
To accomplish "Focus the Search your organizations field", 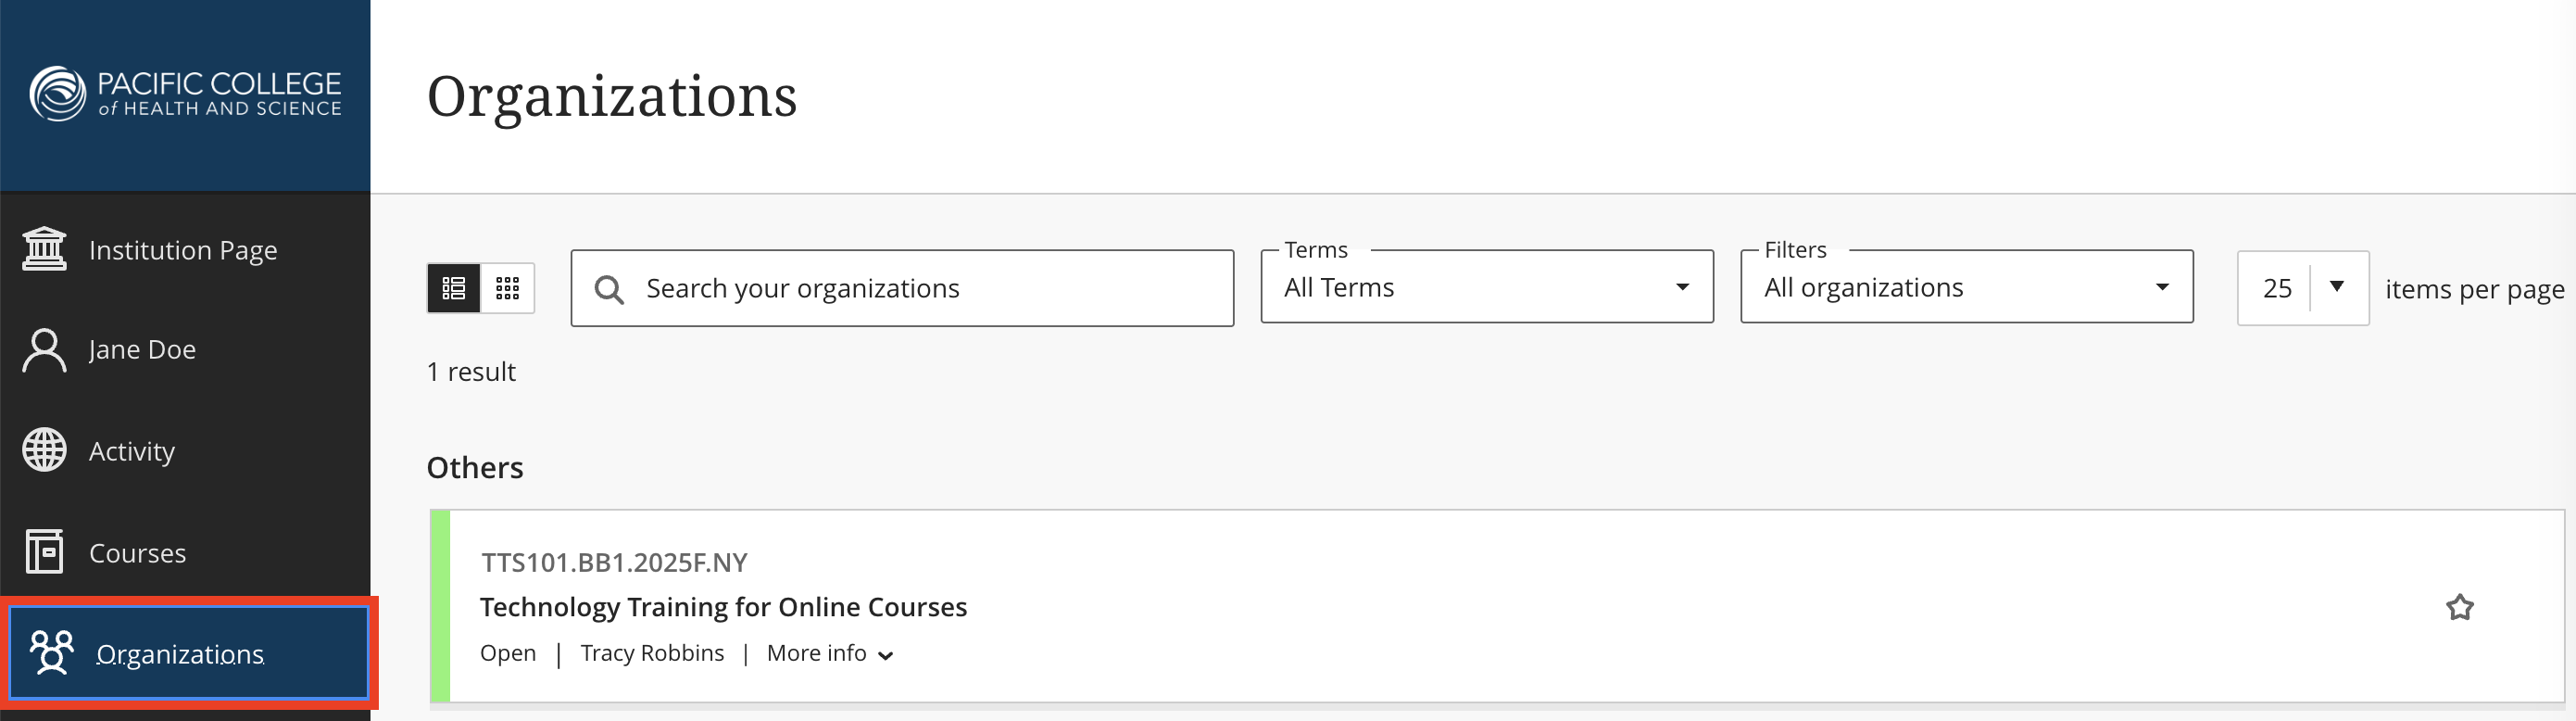I will [x=902, y=288].
